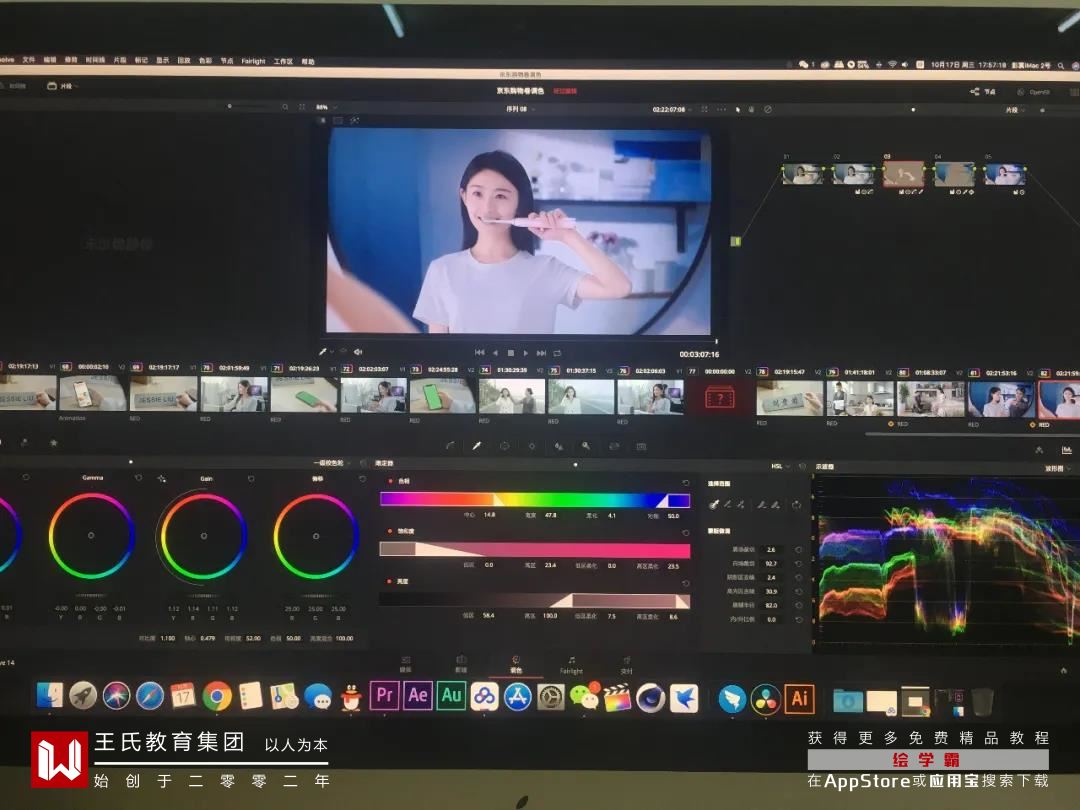The image size is (1080, 810).
Task: Reset the Gain color wheel
Action: pos(251,478)
